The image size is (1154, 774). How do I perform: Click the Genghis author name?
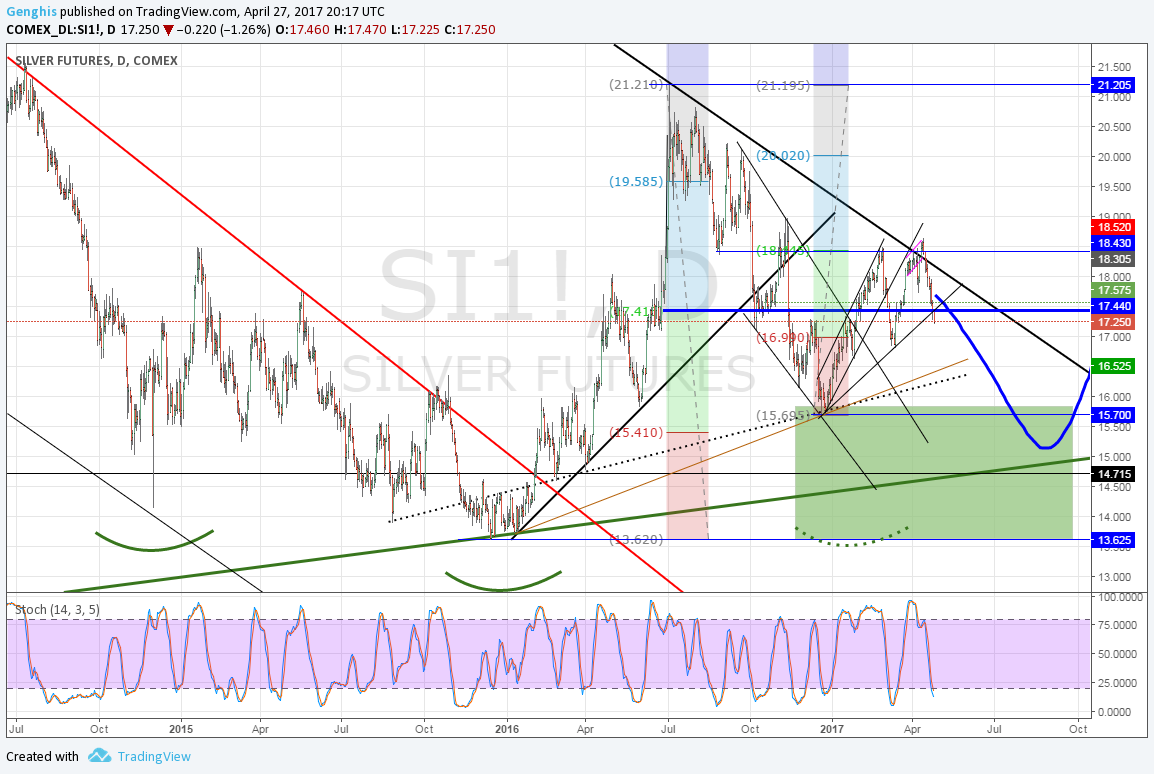[31, 12]
